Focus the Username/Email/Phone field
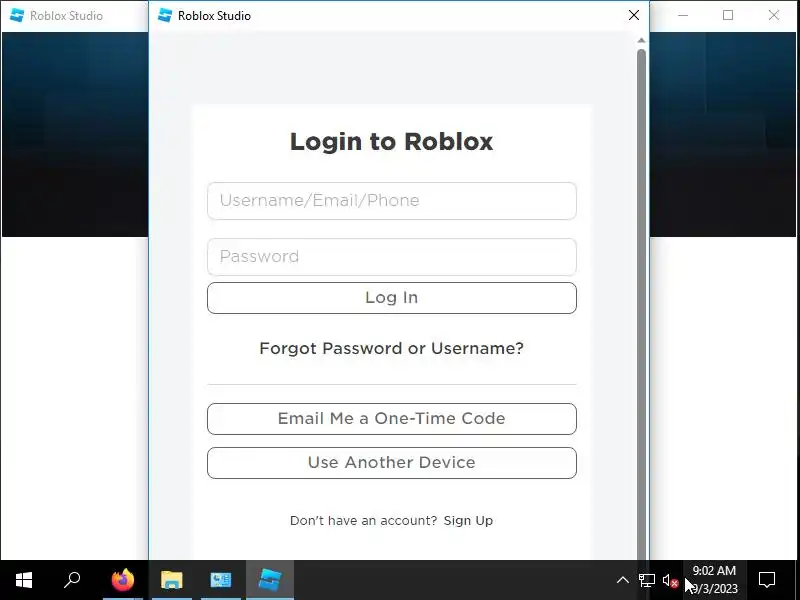The image size is (800, 600). (x=392, y=201)
